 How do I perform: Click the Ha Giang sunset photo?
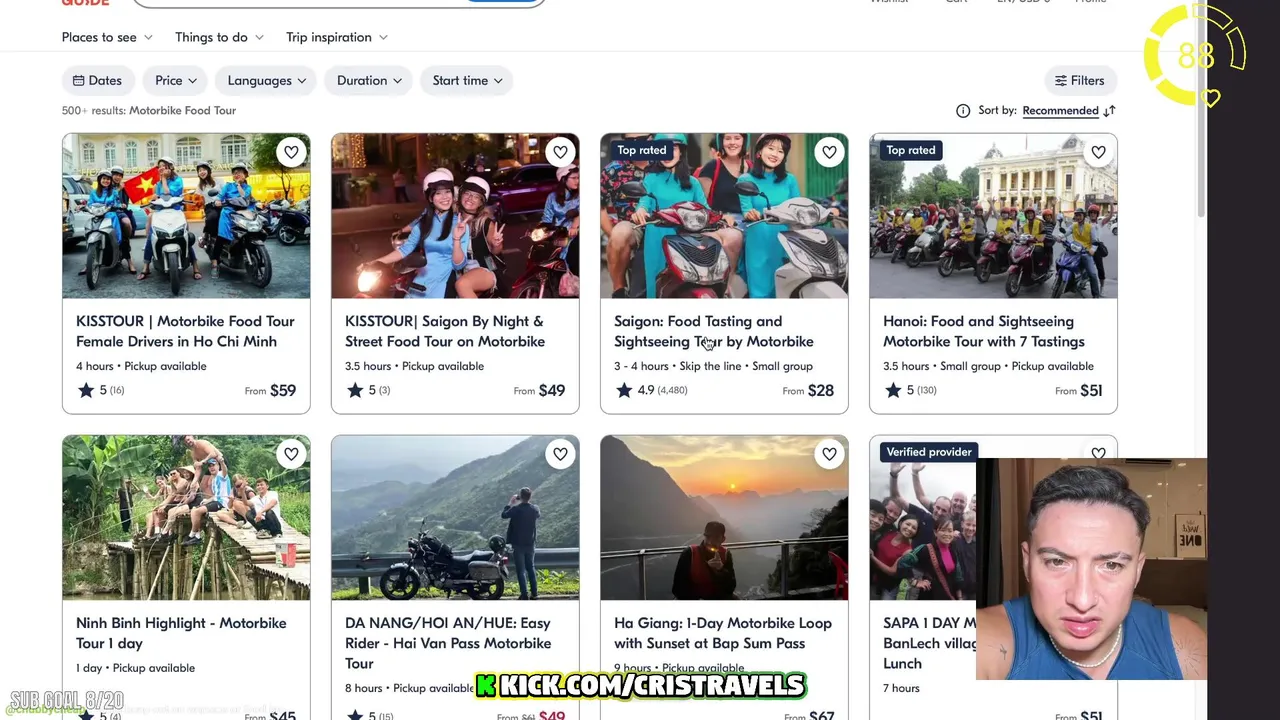pyautogui.click(x=724, y=518)
